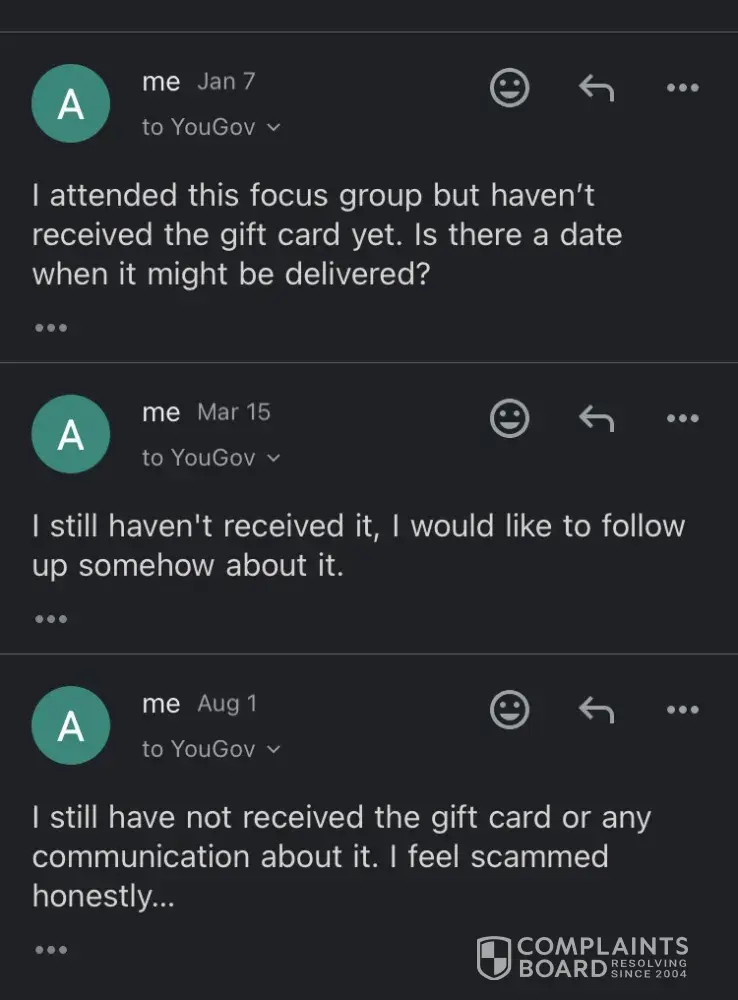Screen dimensions: 738x1000
Task: Reply to the Jan 7 email
Action: (x=596, y=88)
